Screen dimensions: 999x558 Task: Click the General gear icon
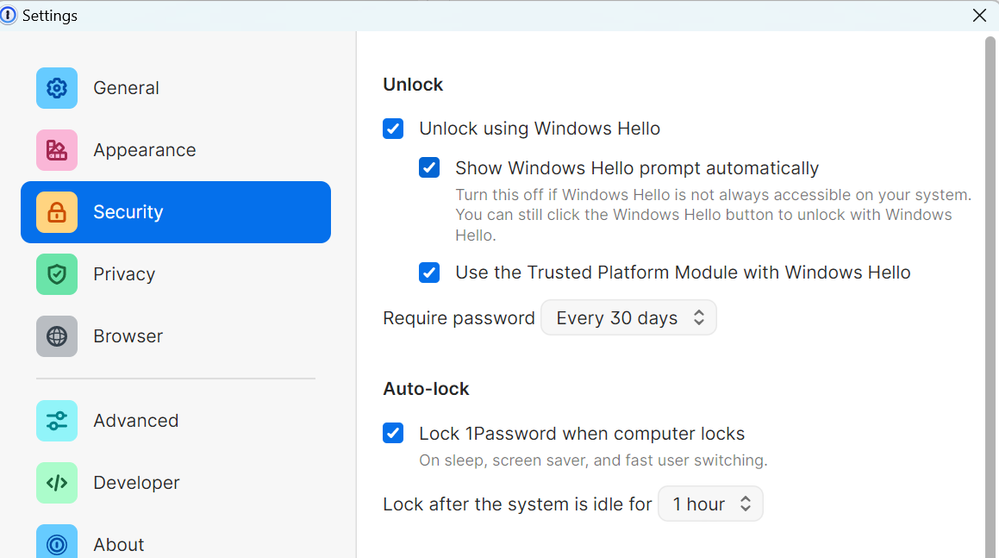tap(57, 88)
